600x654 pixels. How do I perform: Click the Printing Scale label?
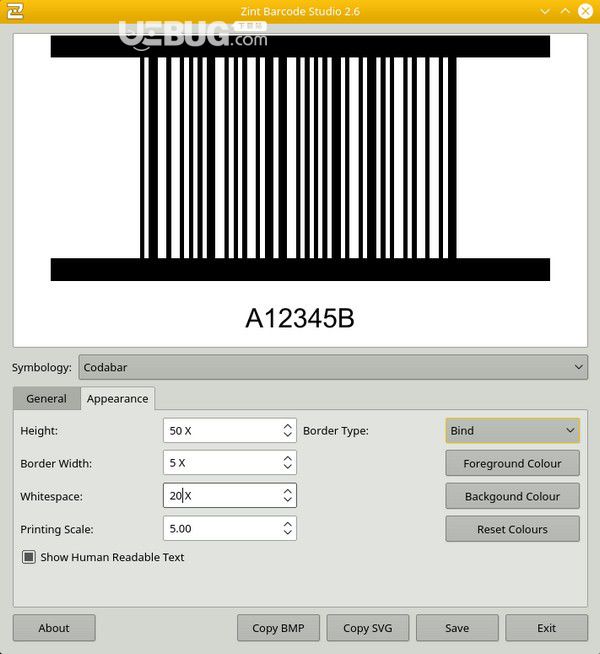tap(57, 529)
